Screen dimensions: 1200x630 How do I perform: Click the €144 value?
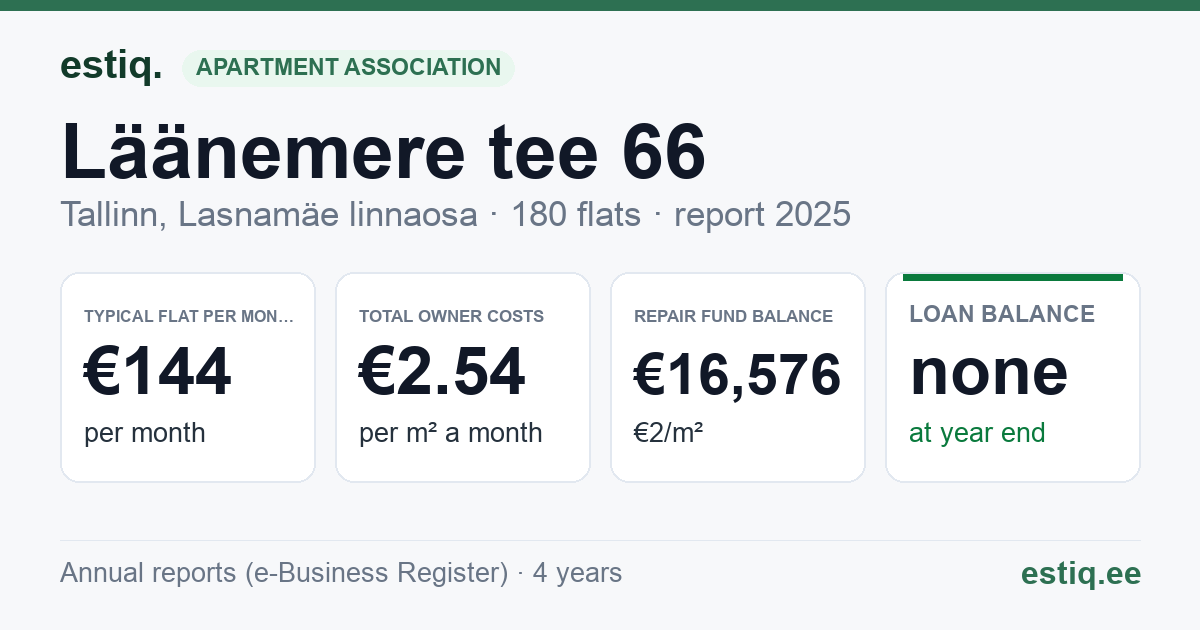[158, 371]
